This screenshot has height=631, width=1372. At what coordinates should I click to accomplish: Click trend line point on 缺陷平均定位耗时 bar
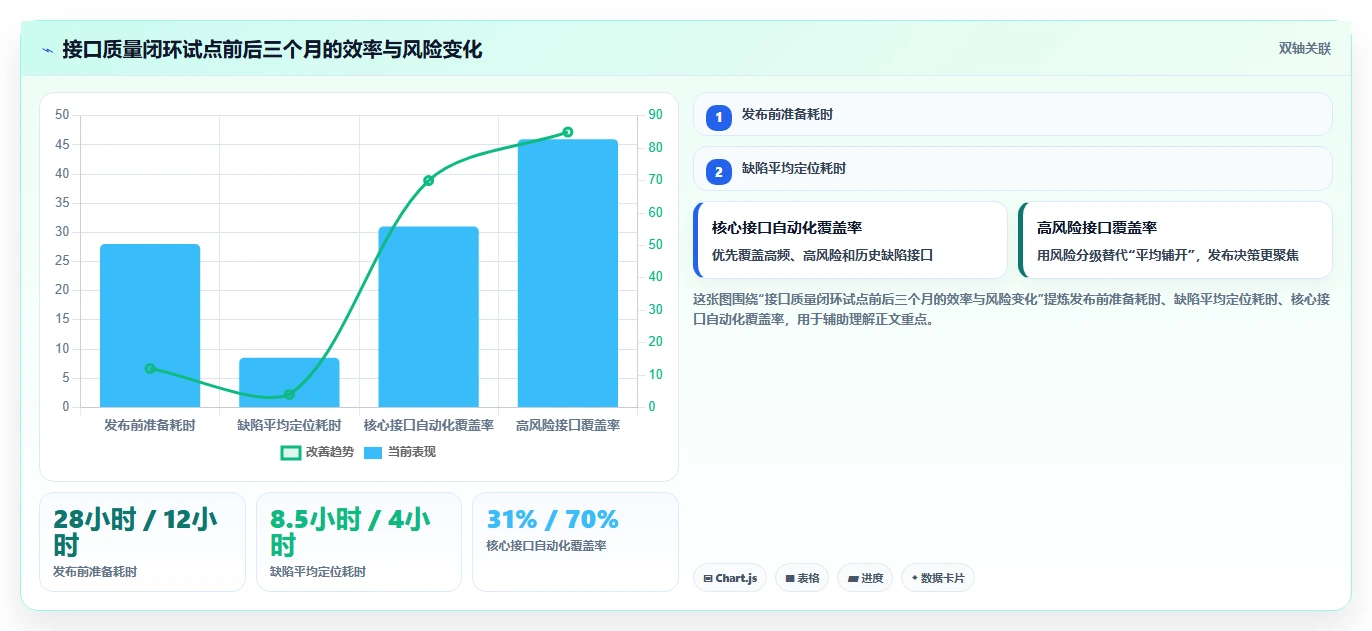(289, 394)
